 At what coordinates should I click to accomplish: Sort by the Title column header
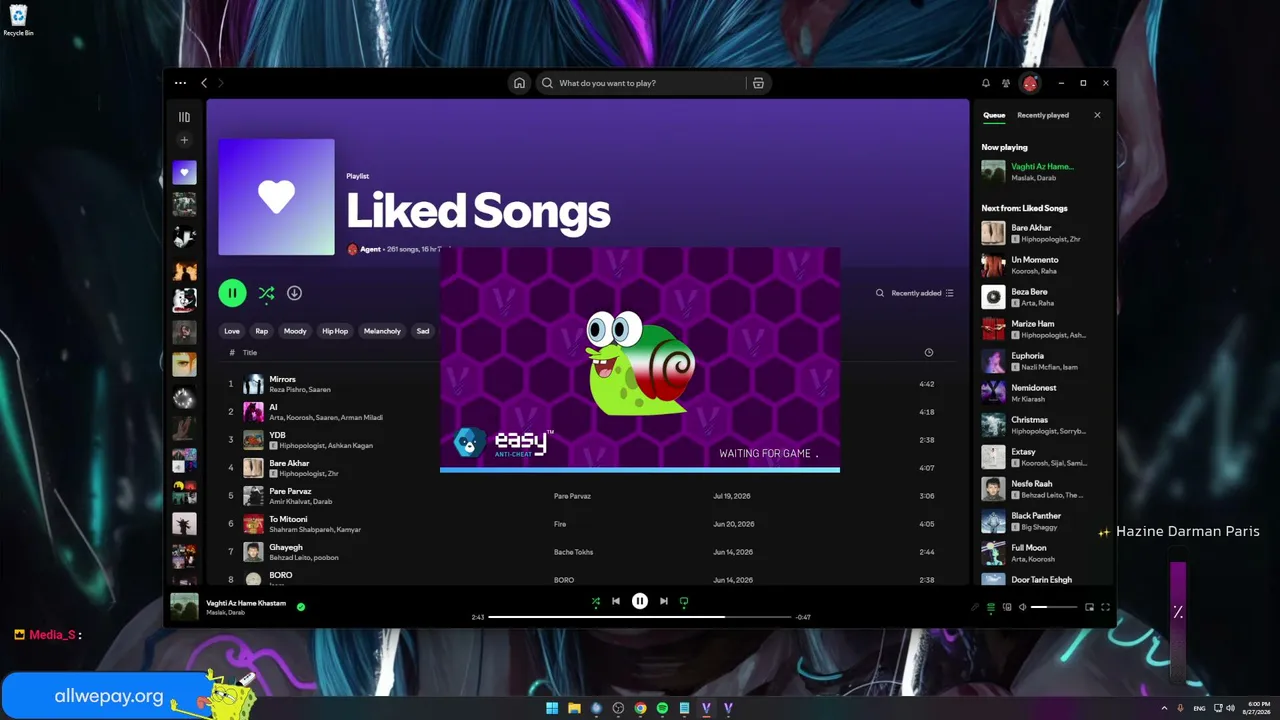[x=250, y=353]
